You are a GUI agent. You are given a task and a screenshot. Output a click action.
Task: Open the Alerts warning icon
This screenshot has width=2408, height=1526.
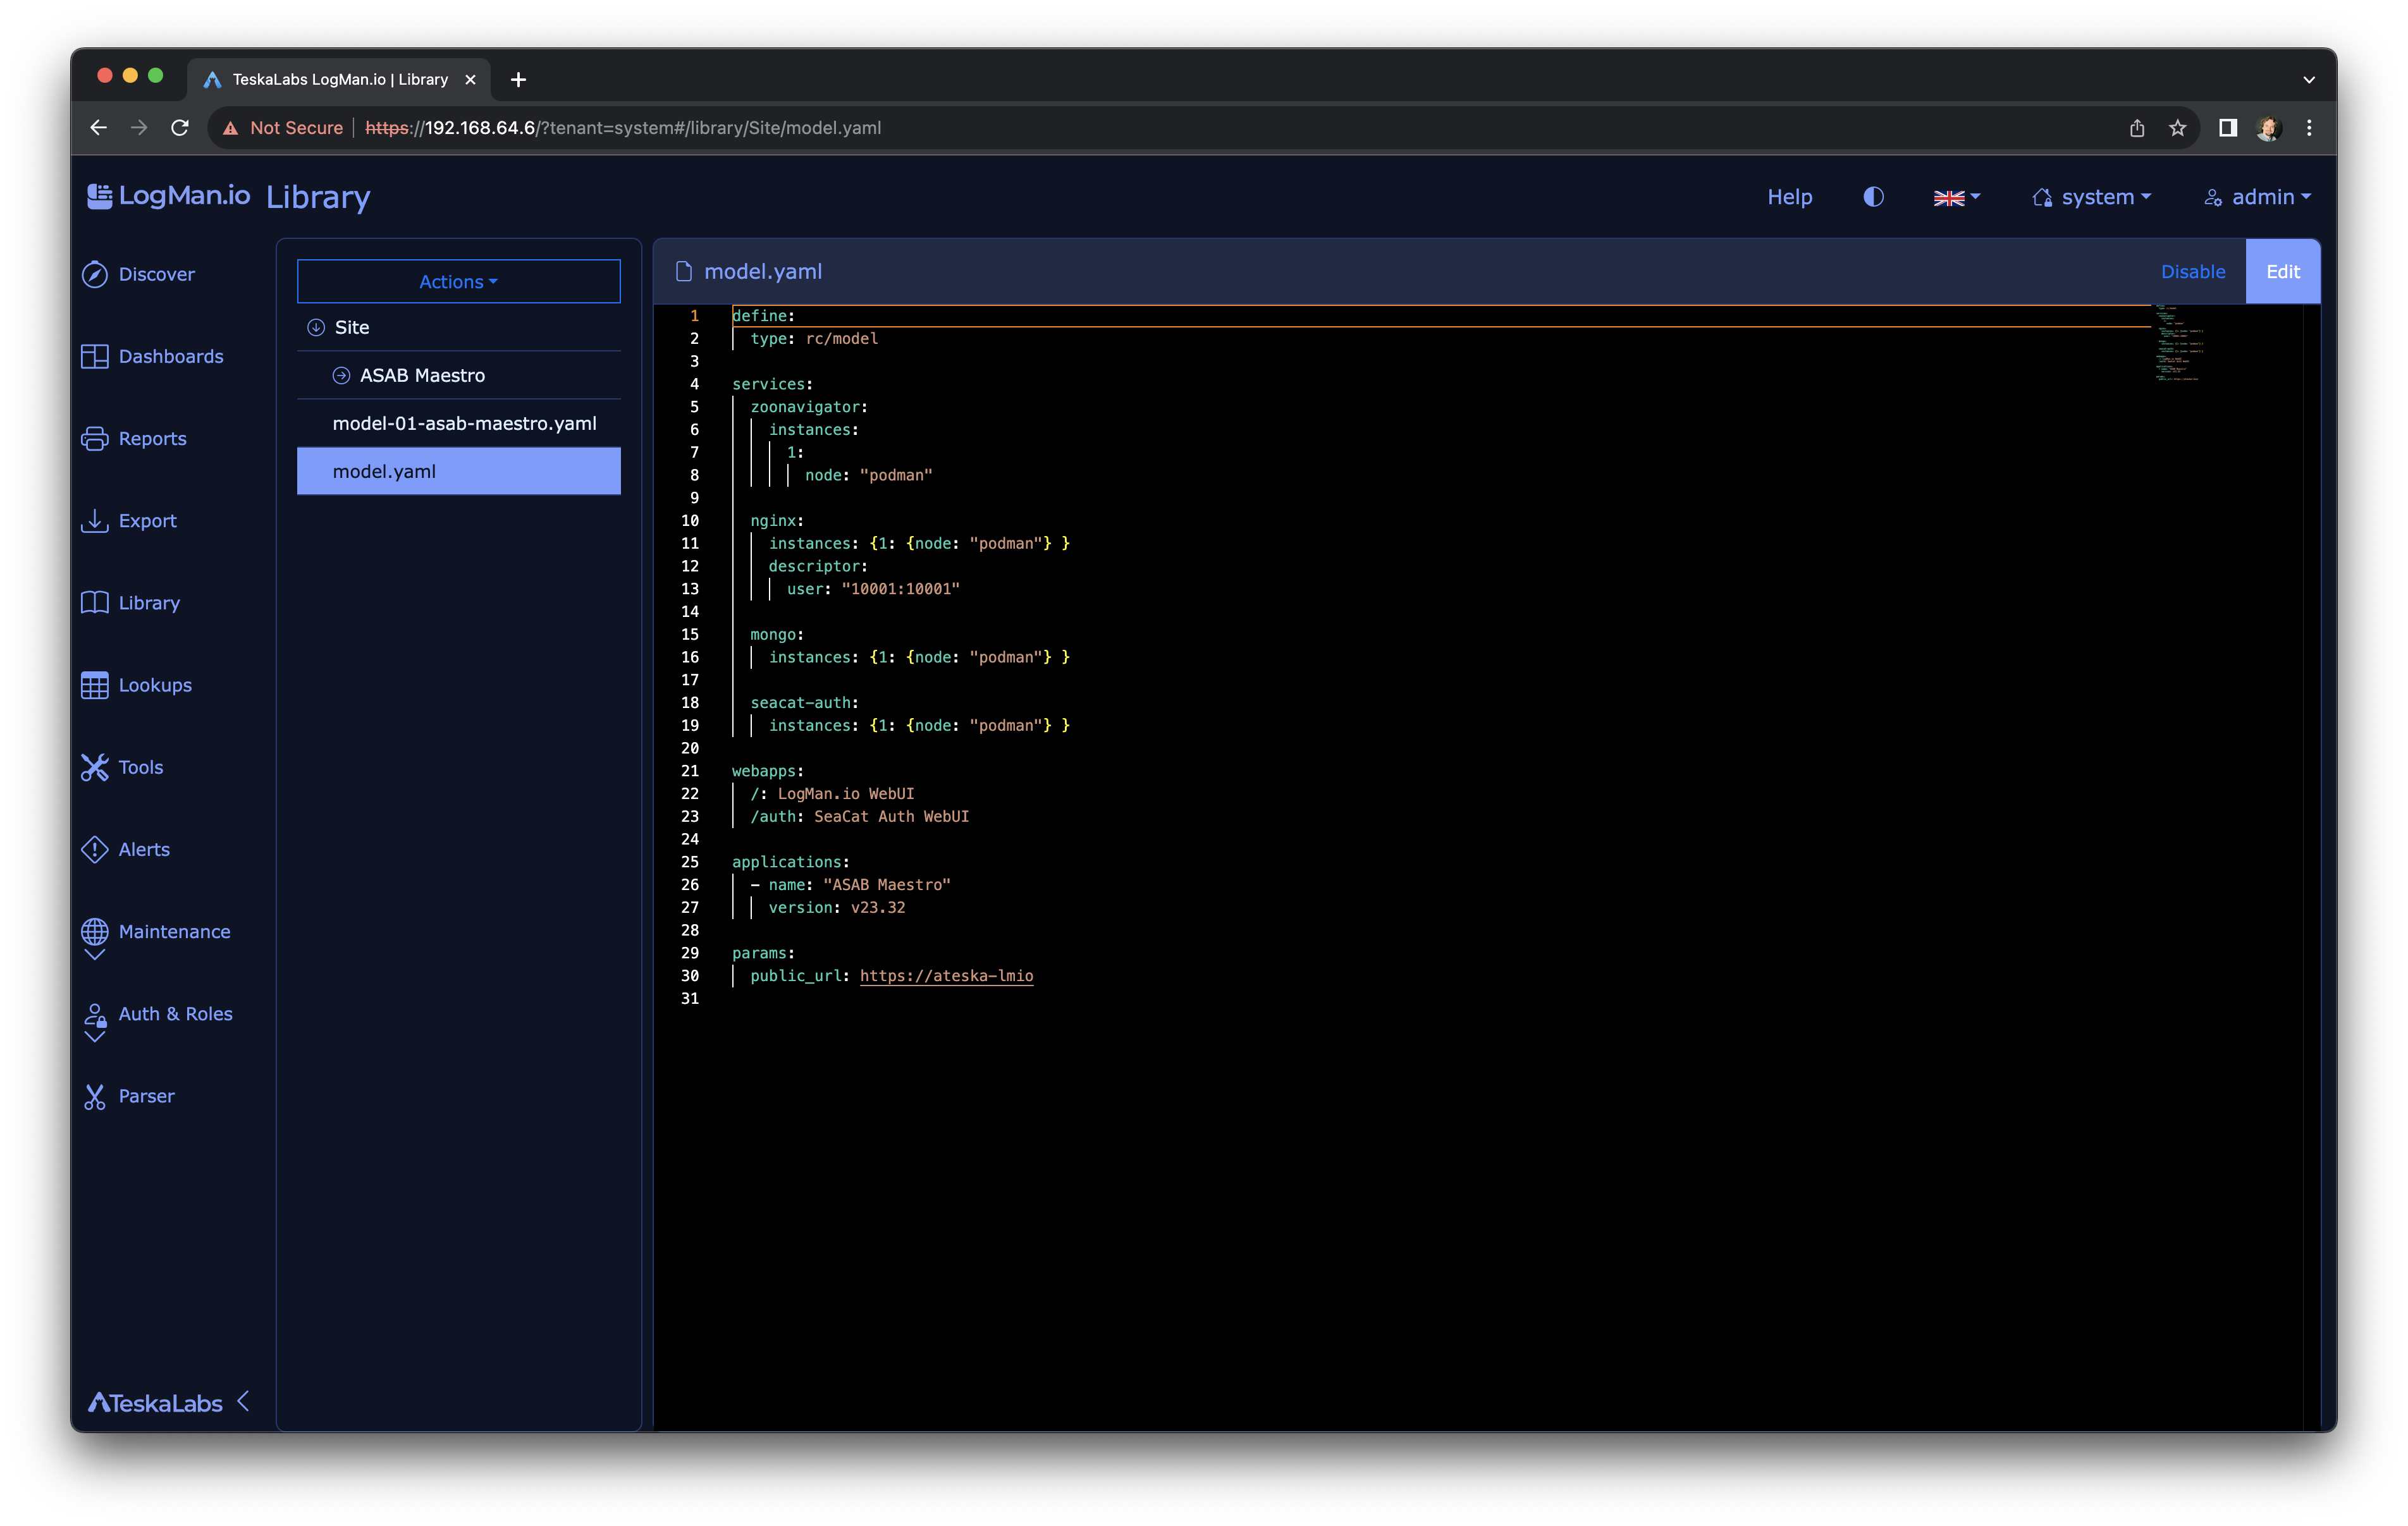95,849
